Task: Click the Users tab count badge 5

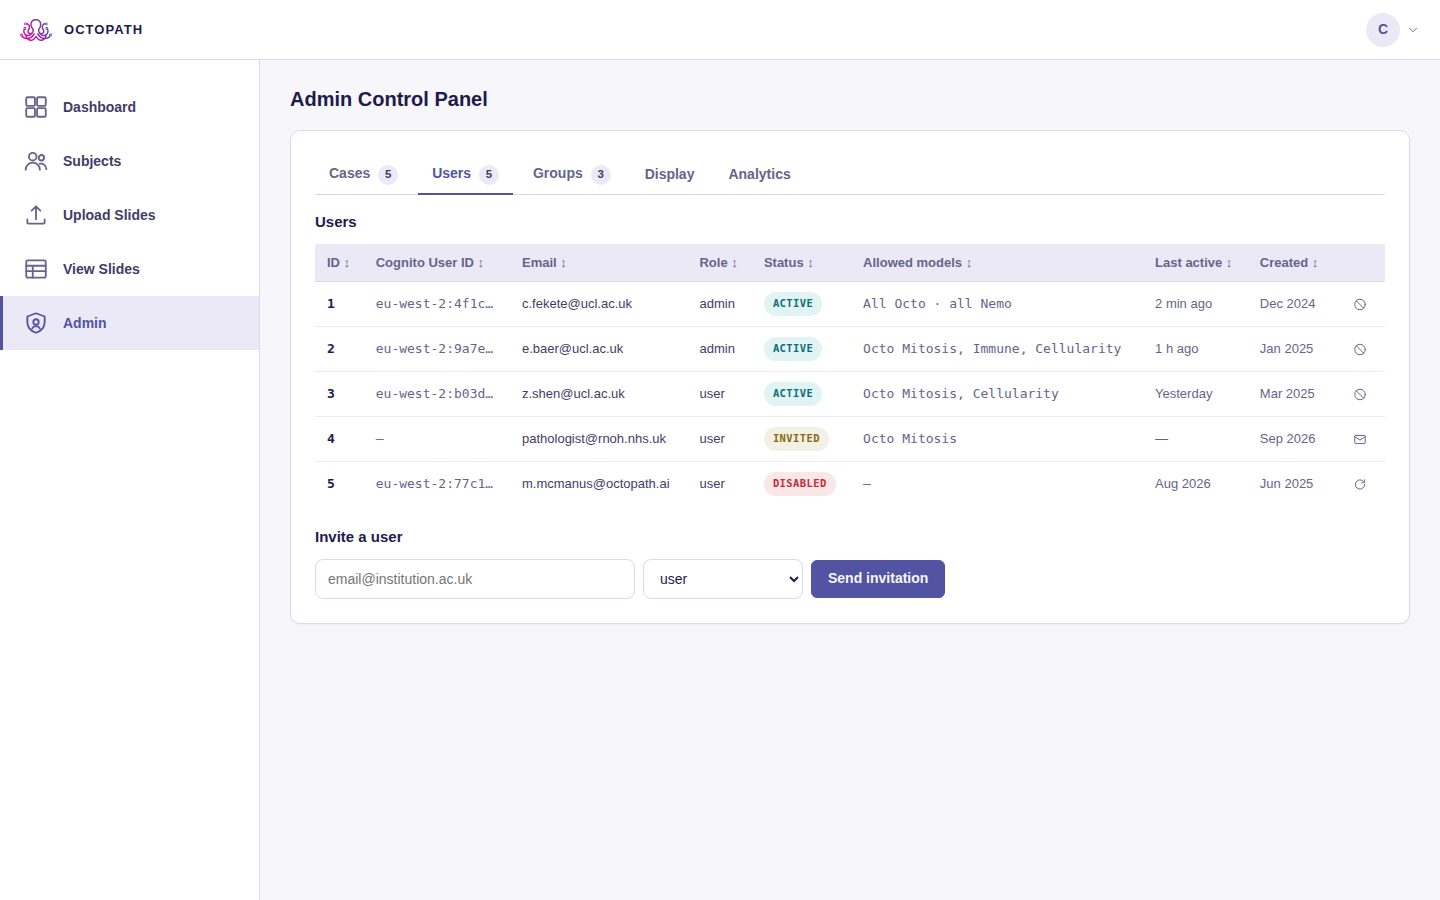Action: (489, 175)
